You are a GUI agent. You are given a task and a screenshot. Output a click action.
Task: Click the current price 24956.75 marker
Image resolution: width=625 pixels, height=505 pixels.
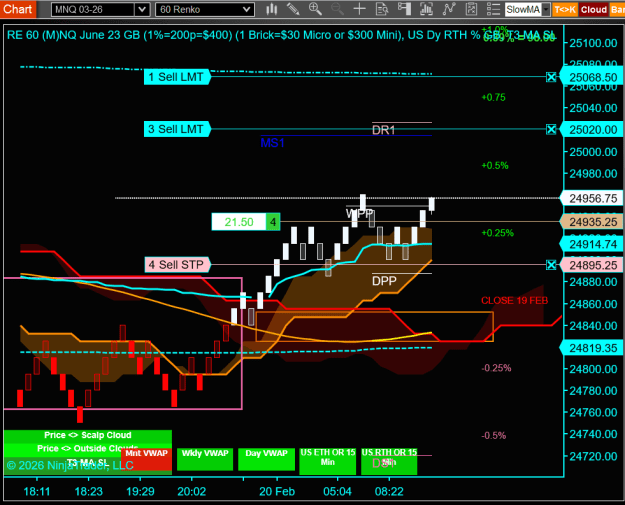tap(592, 198)
